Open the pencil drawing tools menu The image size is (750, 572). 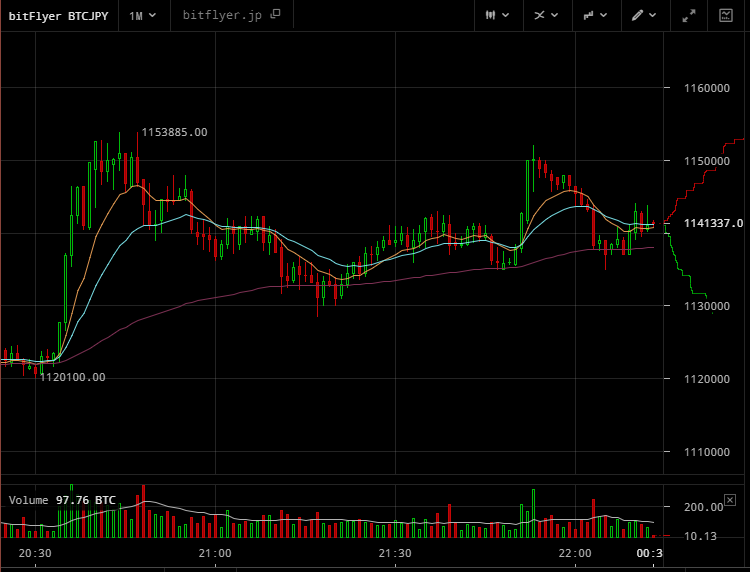644,15
